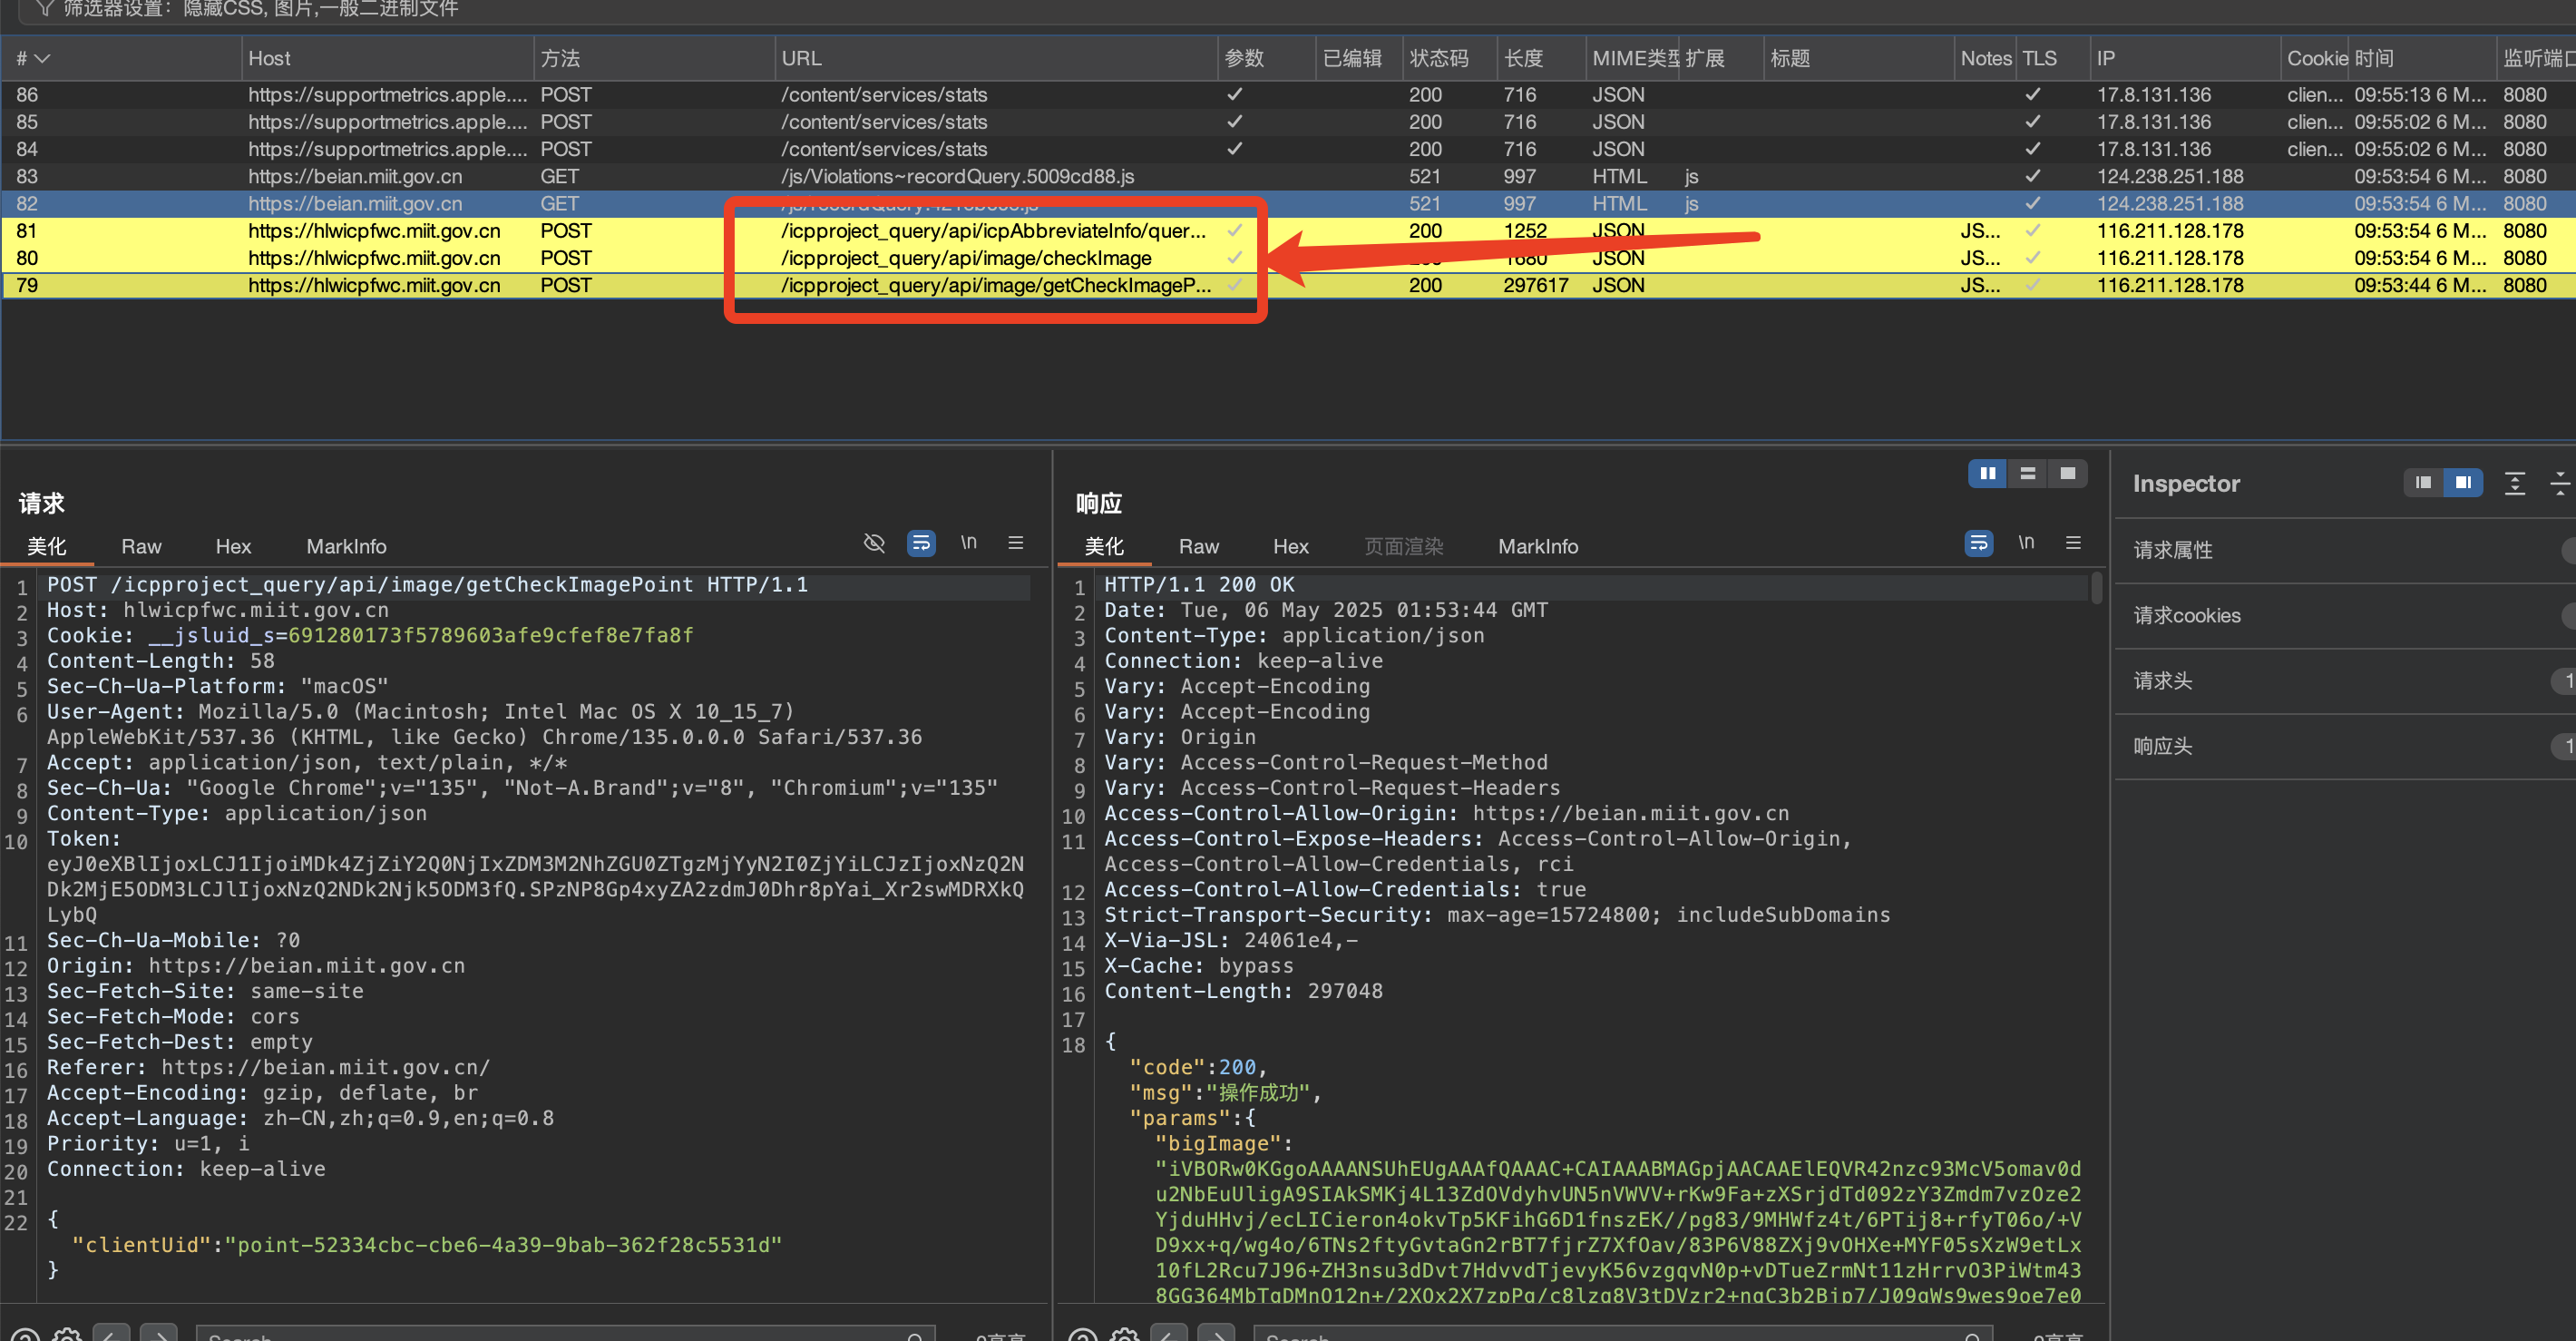Toggle \n newline display in response panel
Image resolution: width=2576 pixels, height=1341 pixels.
click(x=2026, y=543)
